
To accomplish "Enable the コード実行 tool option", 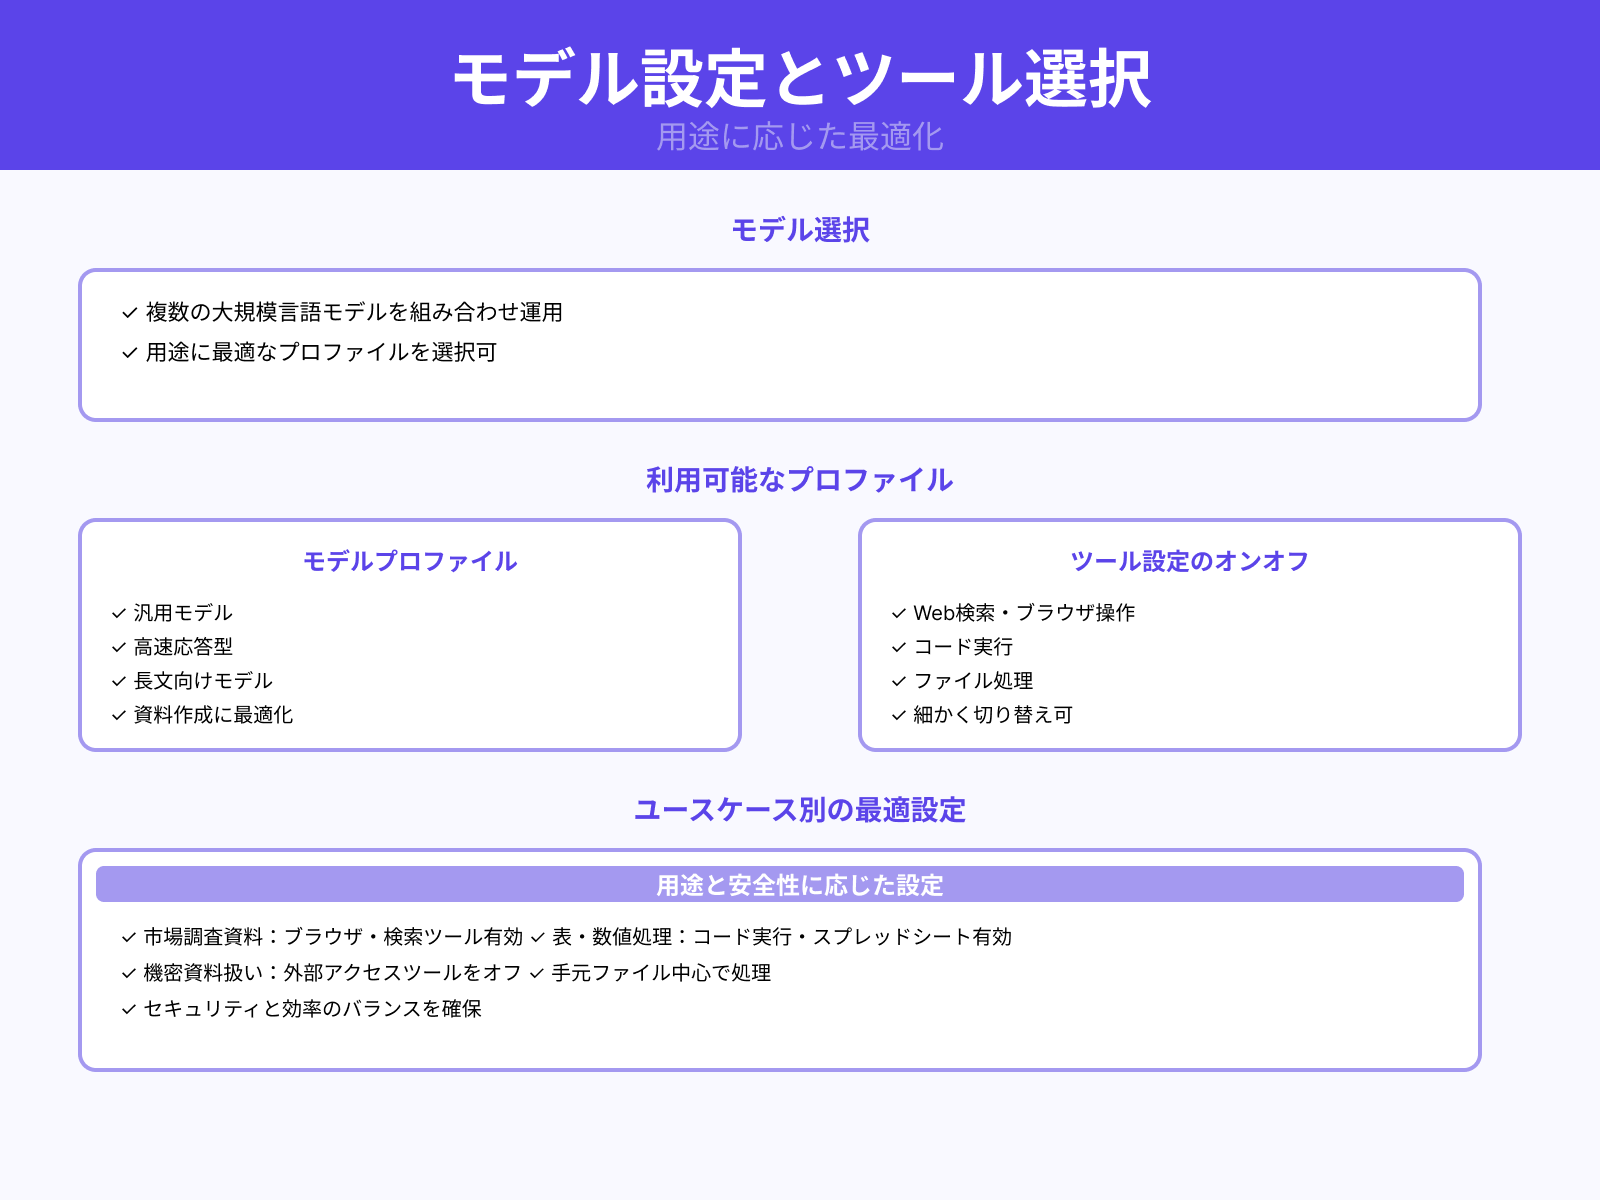I will tap(963, 647).
